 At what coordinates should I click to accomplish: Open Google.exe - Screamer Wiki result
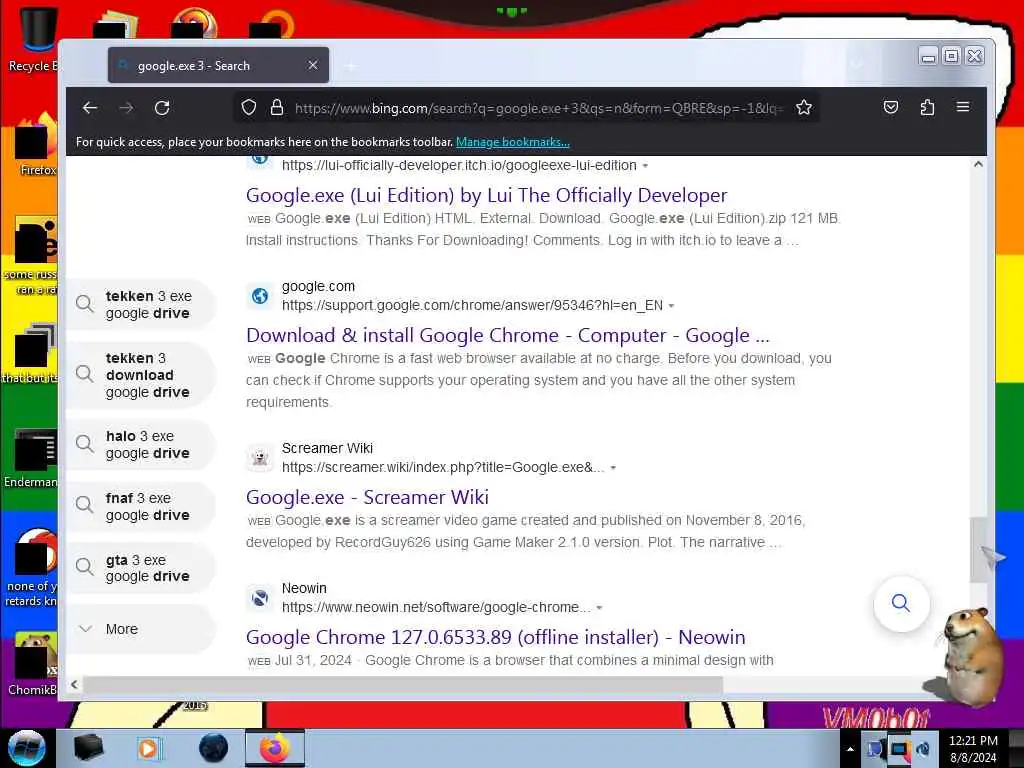coord(367,498)
